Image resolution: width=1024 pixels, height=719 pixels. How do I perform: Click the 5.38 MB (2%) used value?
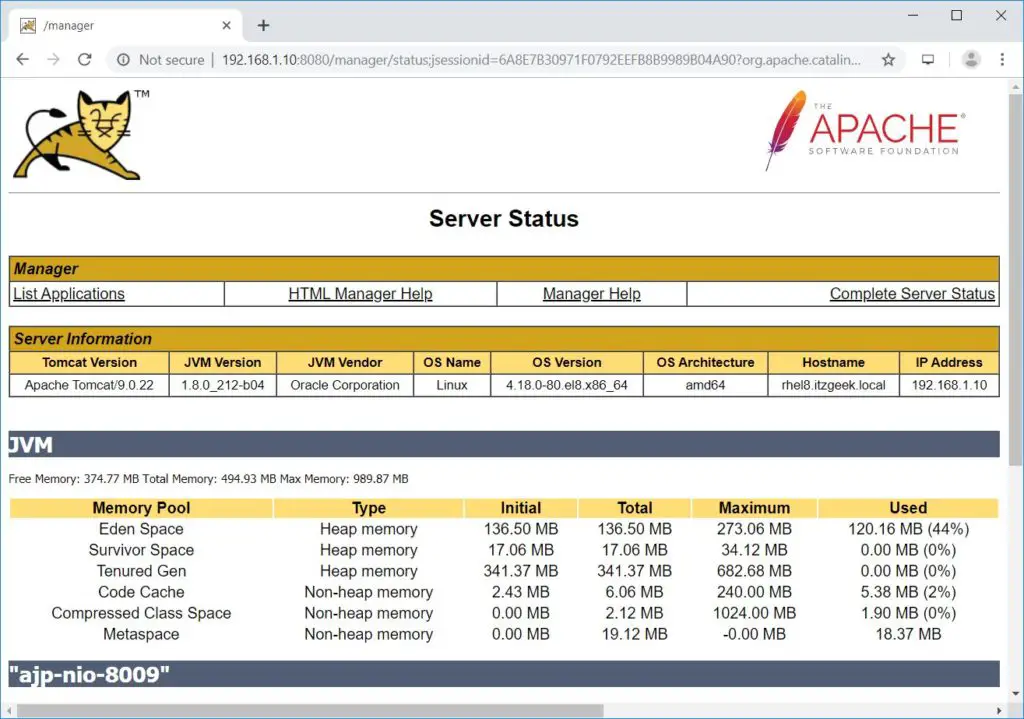point(908,592)
